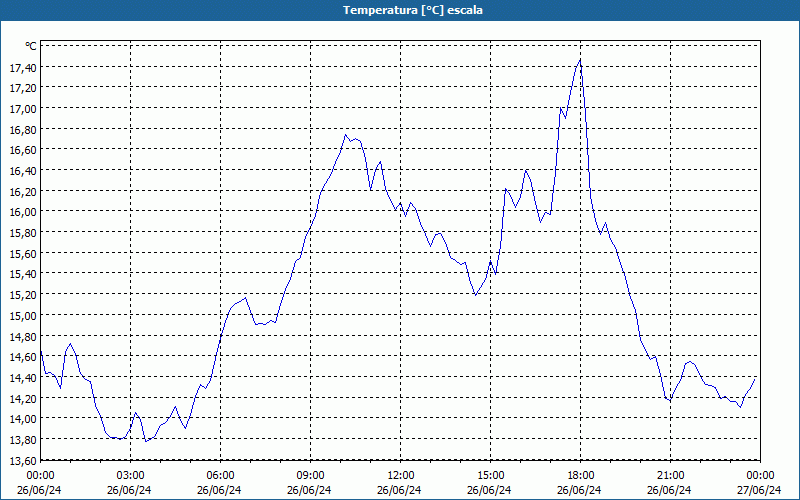Click the 27/06/24 date label
The image size is (800, 500).
tap(759, 490)
